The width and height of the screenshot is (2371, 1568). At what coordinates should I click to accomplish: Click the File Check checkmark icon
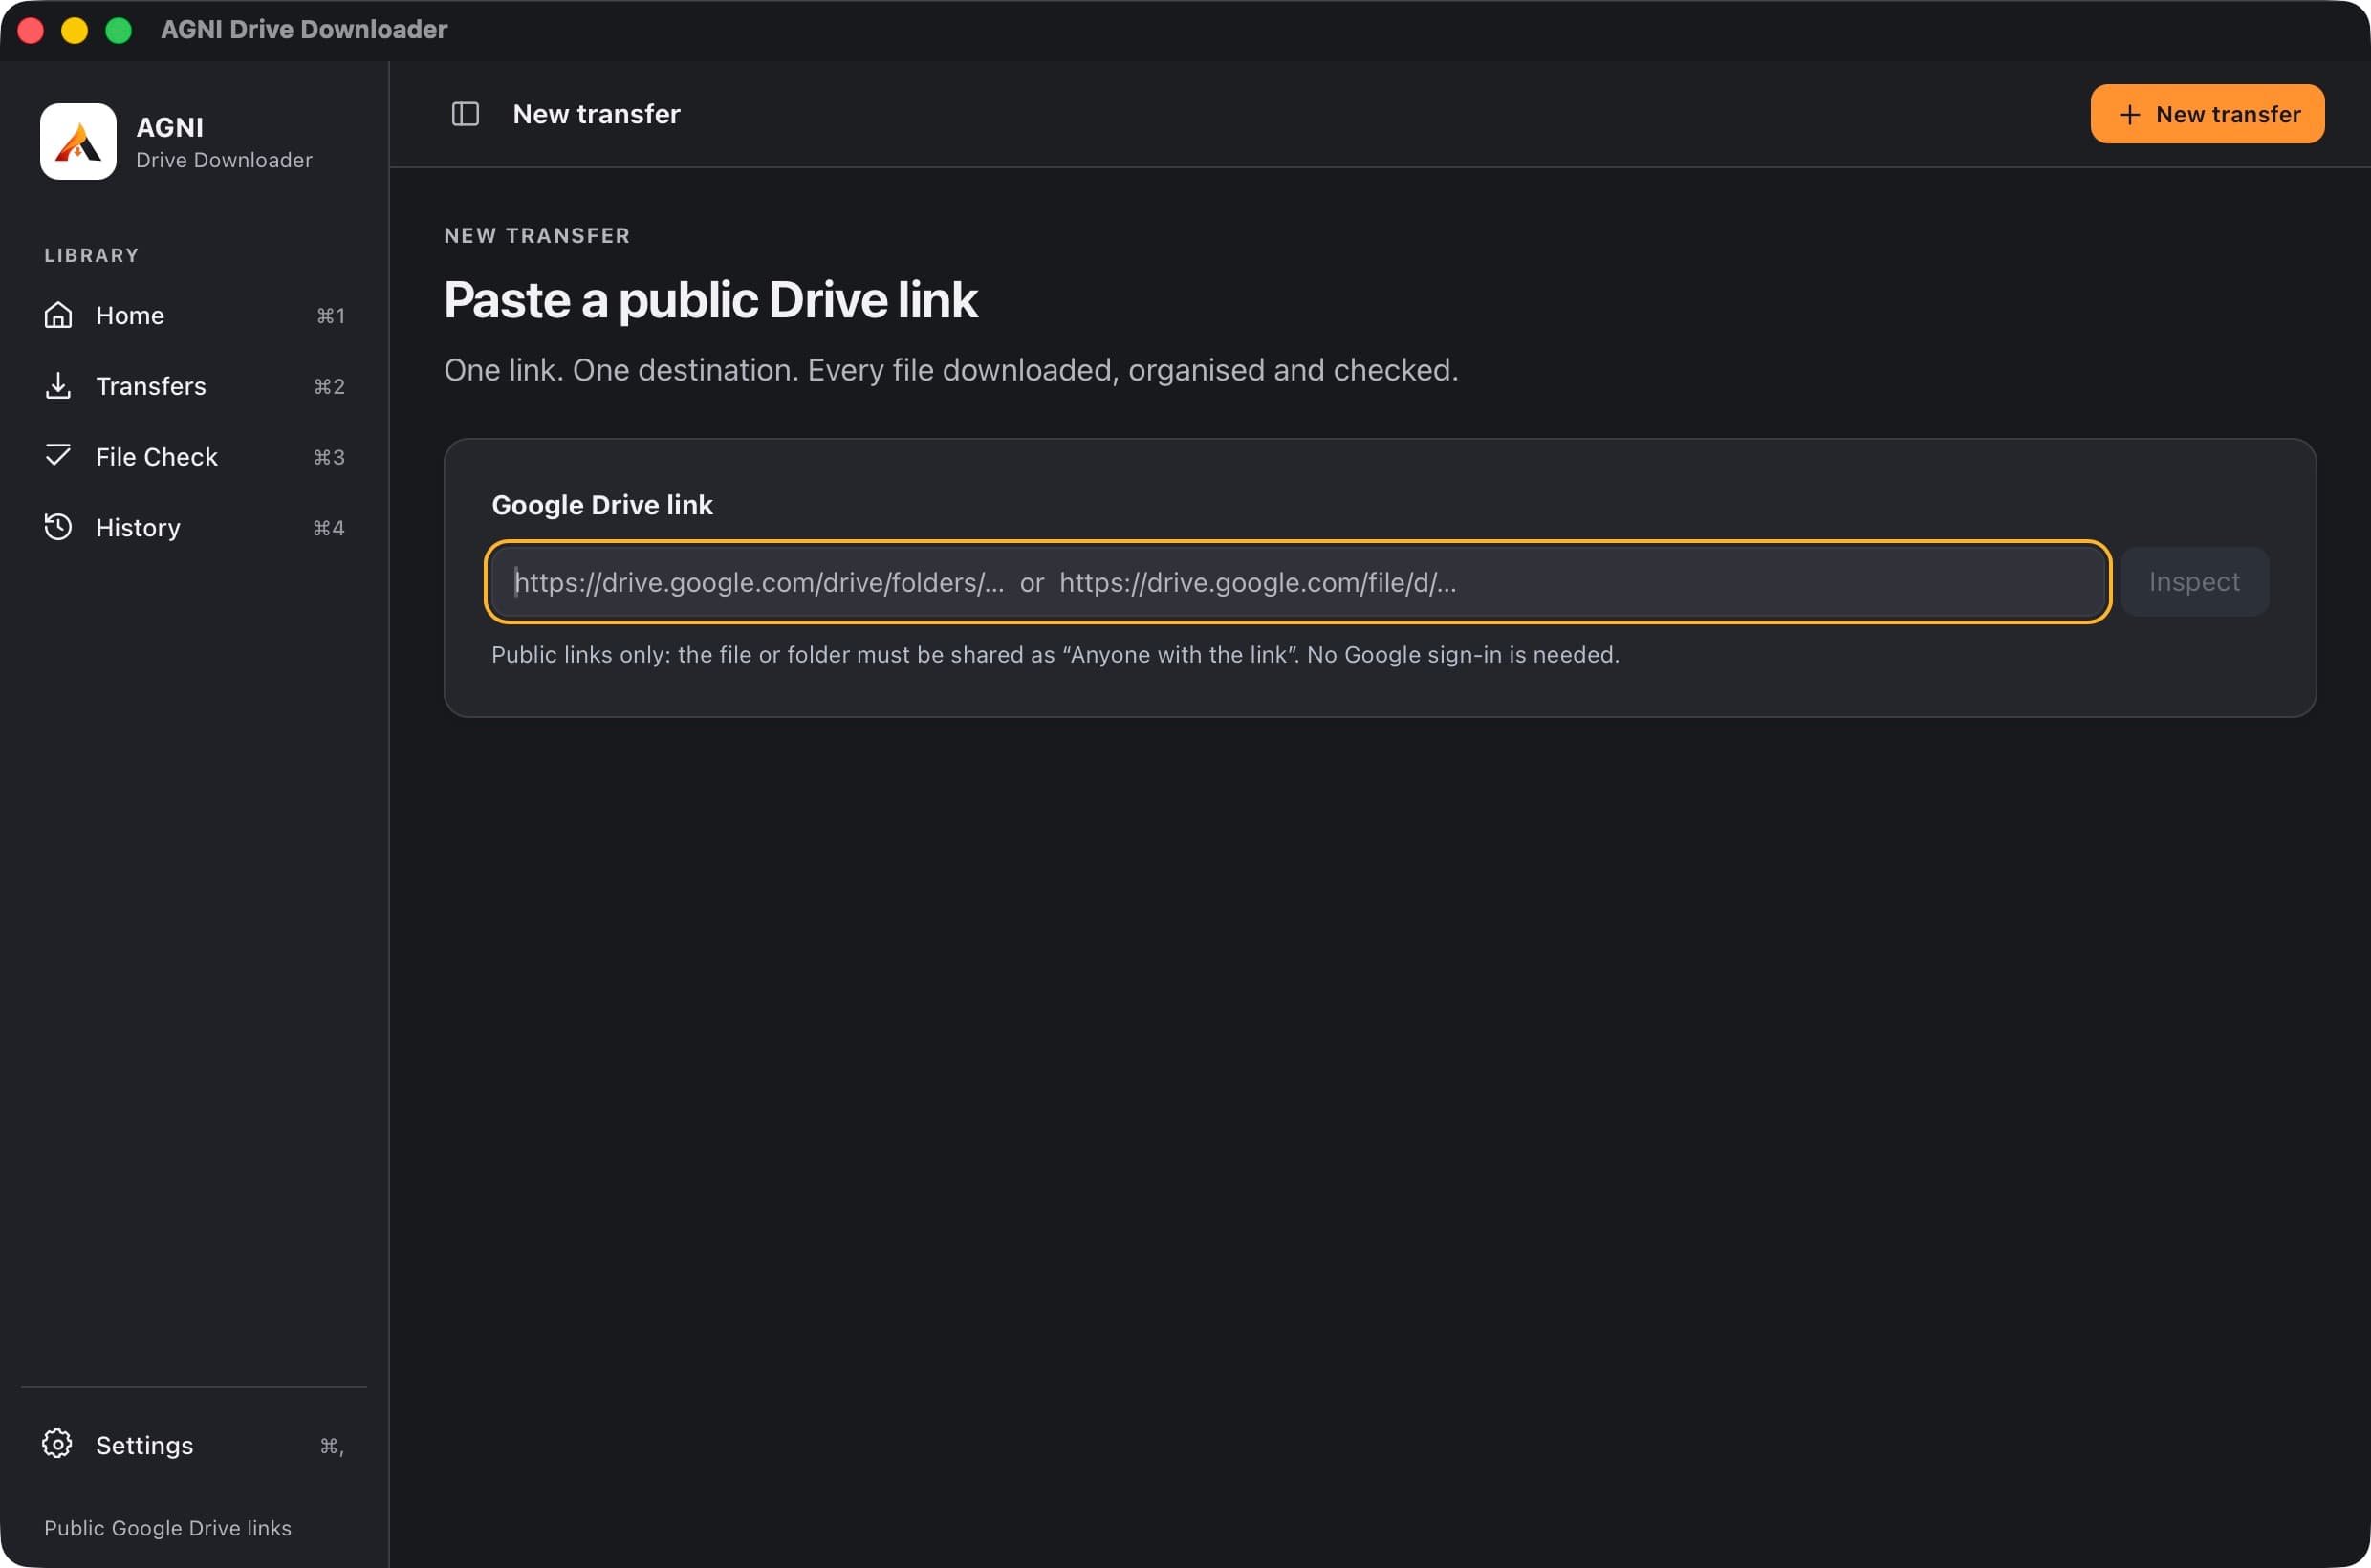pyautogui.click(x=58, y=456)
